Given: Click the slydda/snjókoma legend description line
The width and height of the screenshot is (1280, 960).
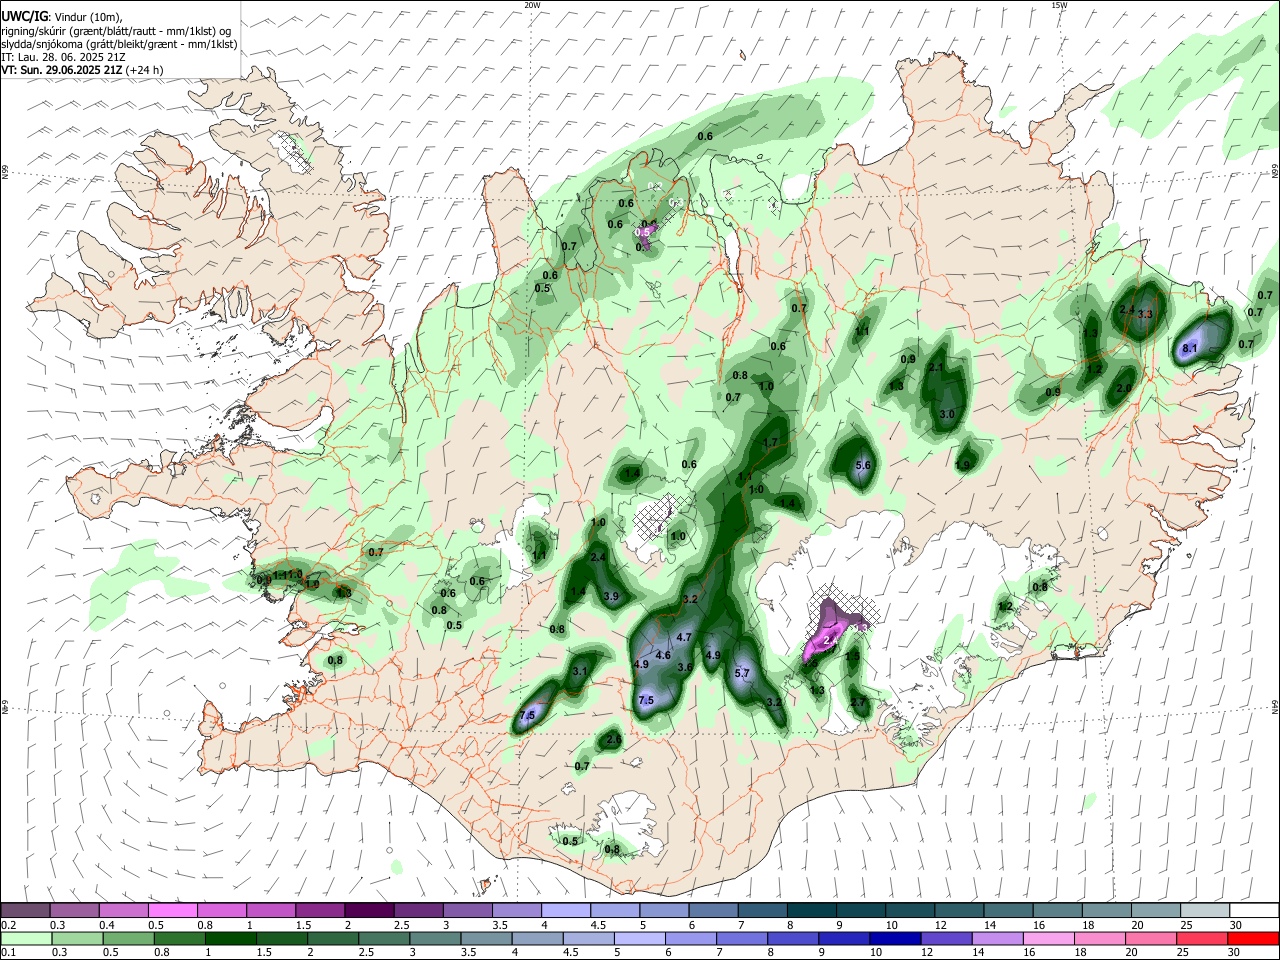Looking at the screenshot, I should coord(119,44).
